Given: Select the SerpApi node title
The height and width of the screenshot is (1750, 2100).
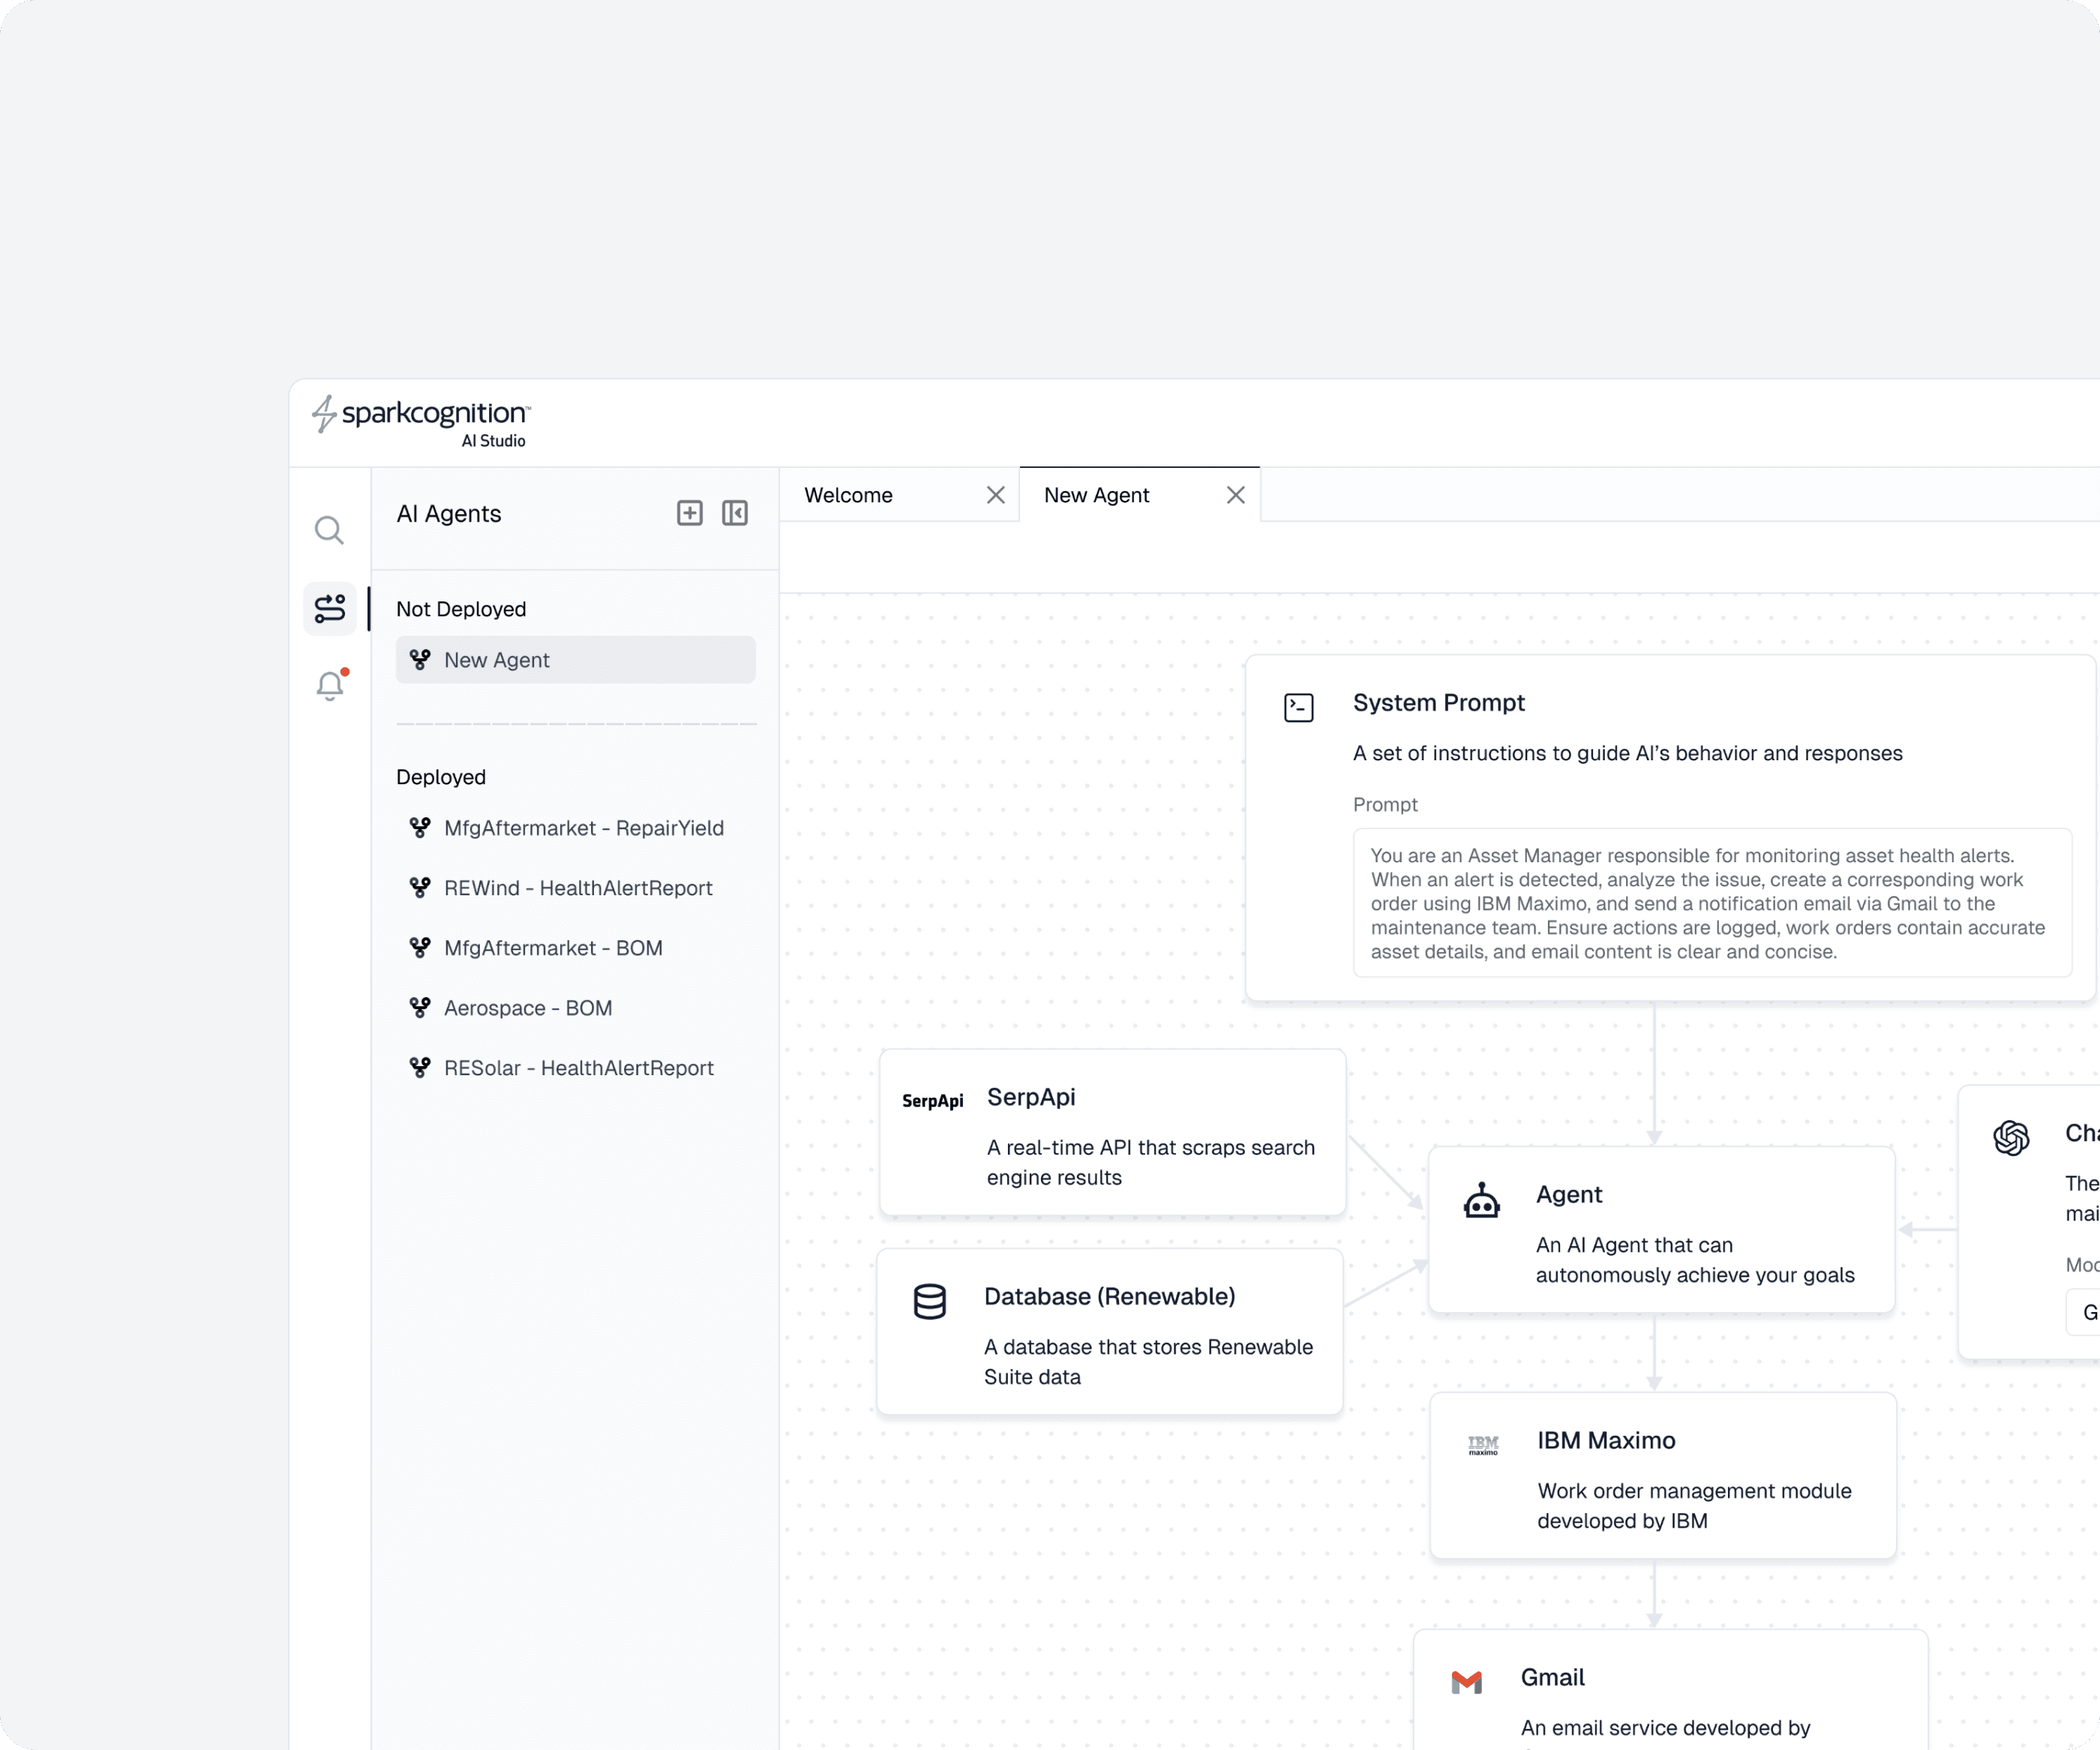Looking at the screenshot, I should tap(1031, 1097).
